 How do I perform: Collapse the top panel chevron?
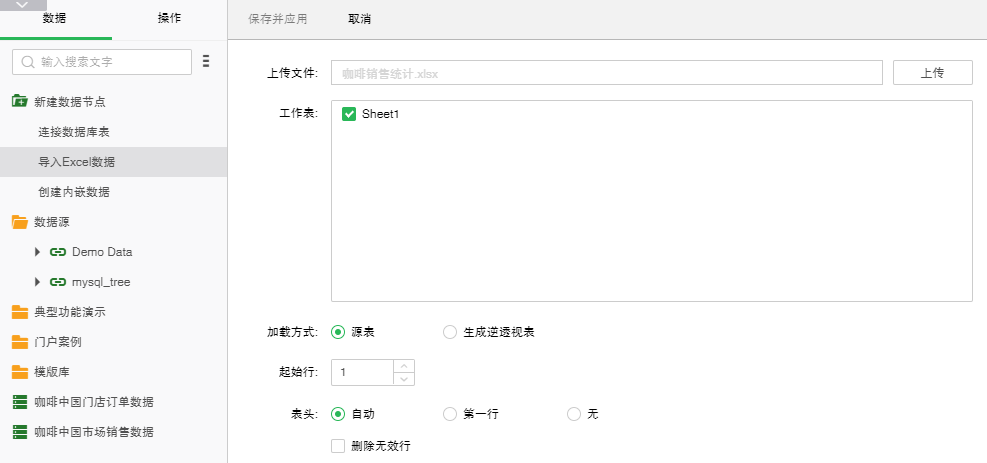click(23, 5)
